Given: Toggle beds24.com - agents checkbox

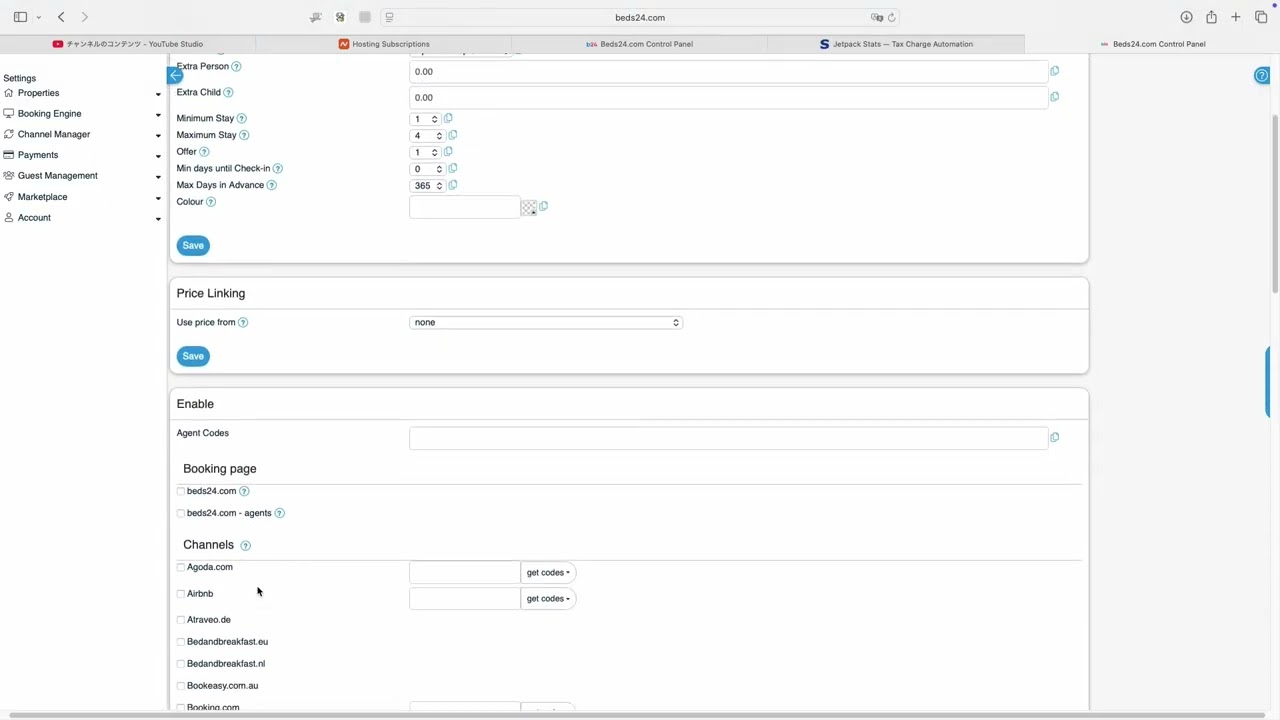Looking at the screenshot, I should pyautogui.click(x=181, y=513).
